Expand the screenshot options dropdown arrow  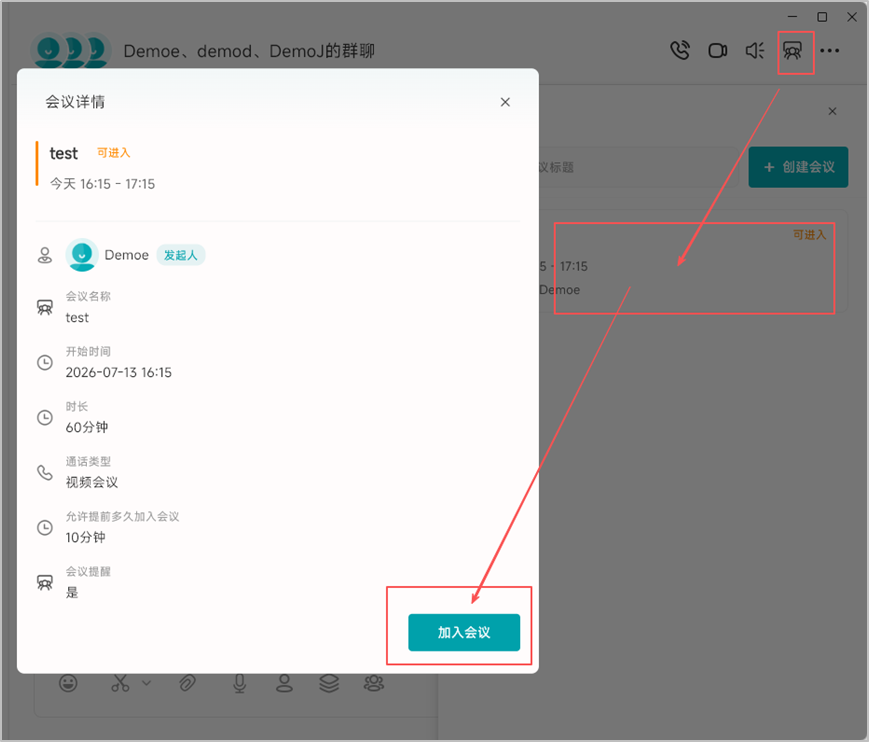[146, 683]
